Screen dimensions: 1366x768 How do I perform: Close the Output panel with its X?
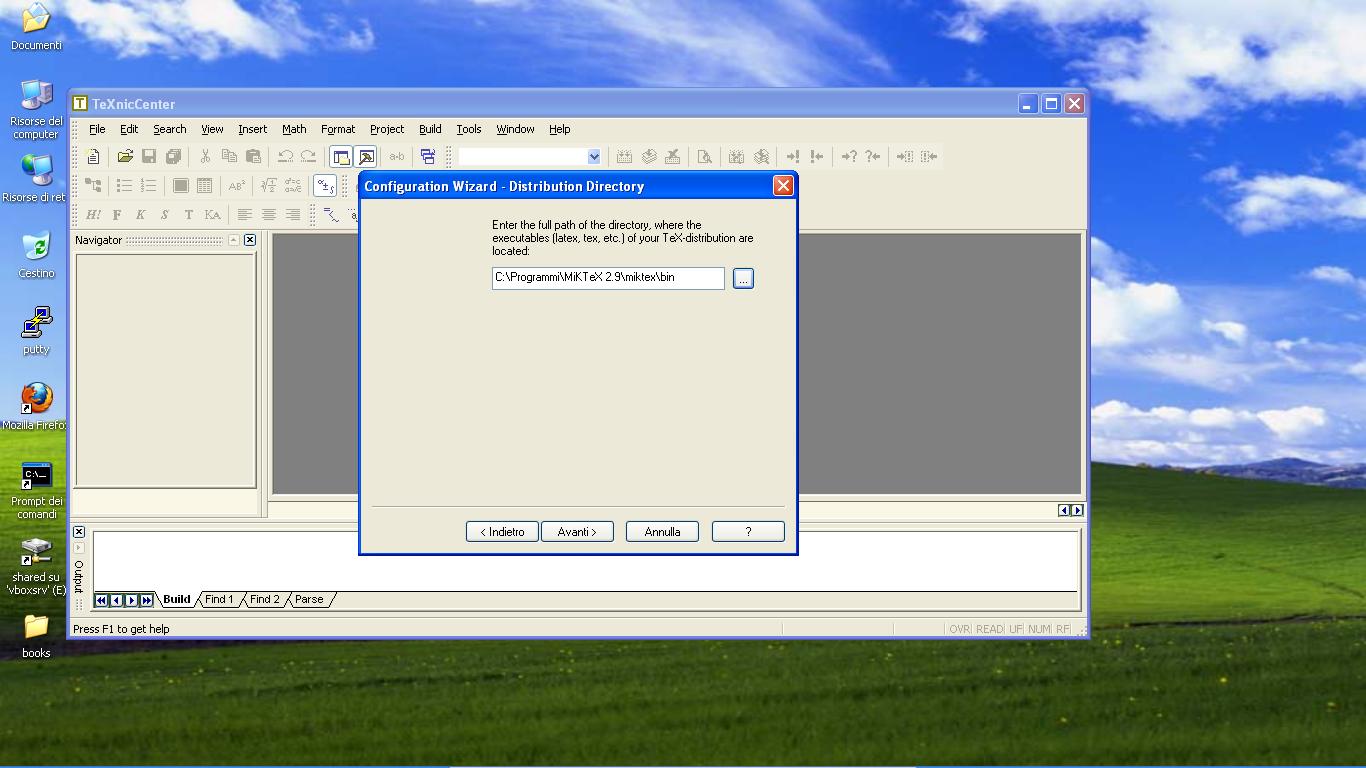pos(79,532)
